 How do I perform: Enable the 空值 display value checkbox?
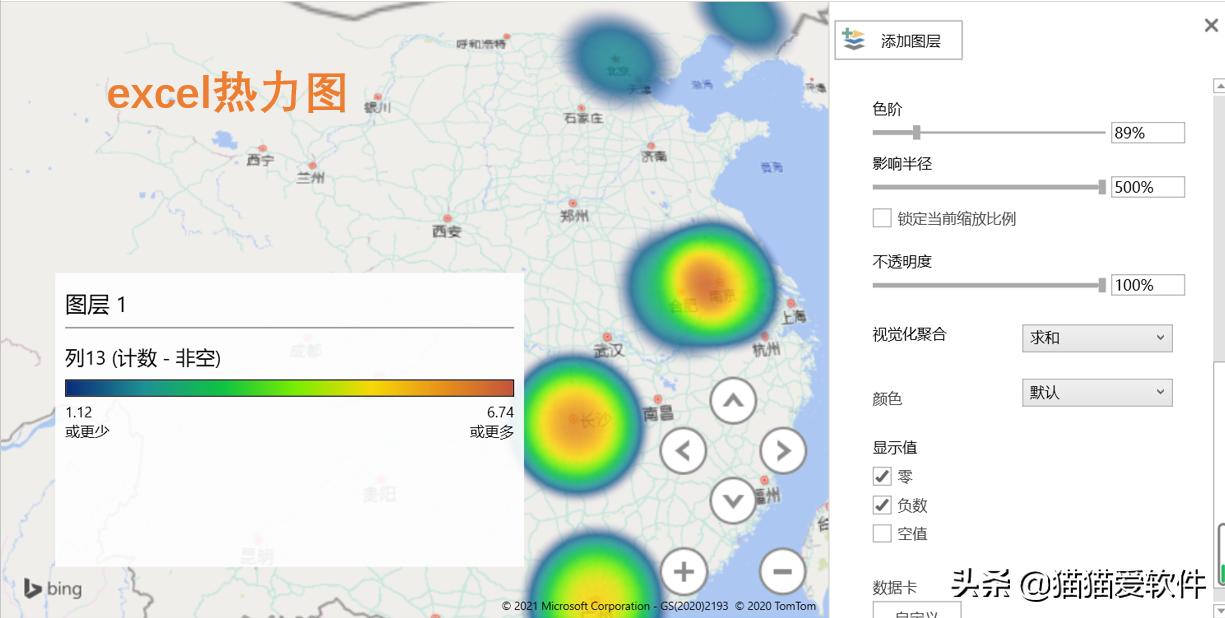(881, 533)
